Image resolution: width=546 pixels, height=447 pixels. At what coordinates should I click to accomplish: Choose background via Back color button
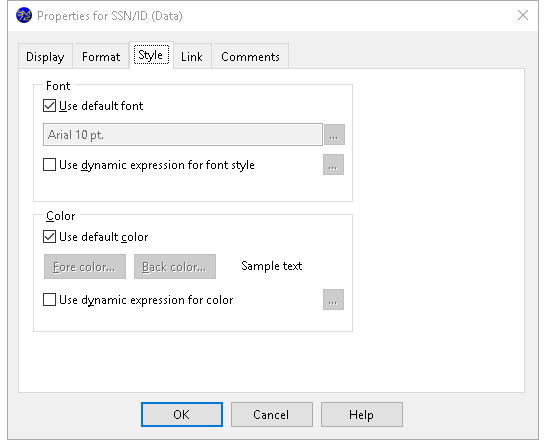[x=175, y=267]
